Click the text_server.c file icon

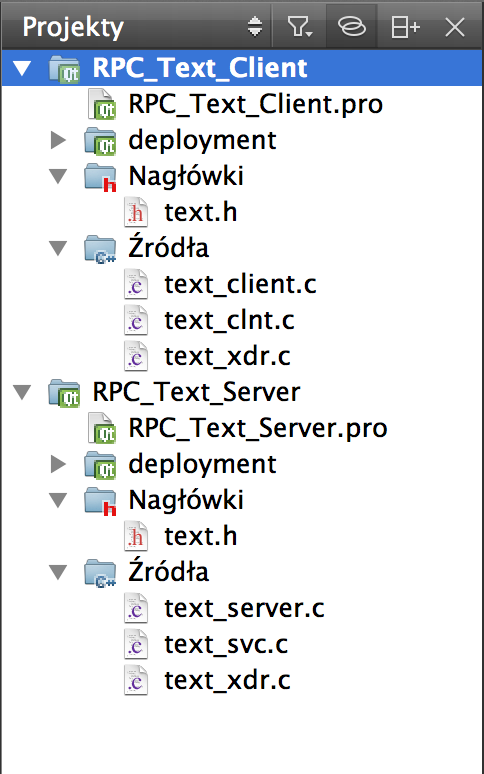point(136,609)
